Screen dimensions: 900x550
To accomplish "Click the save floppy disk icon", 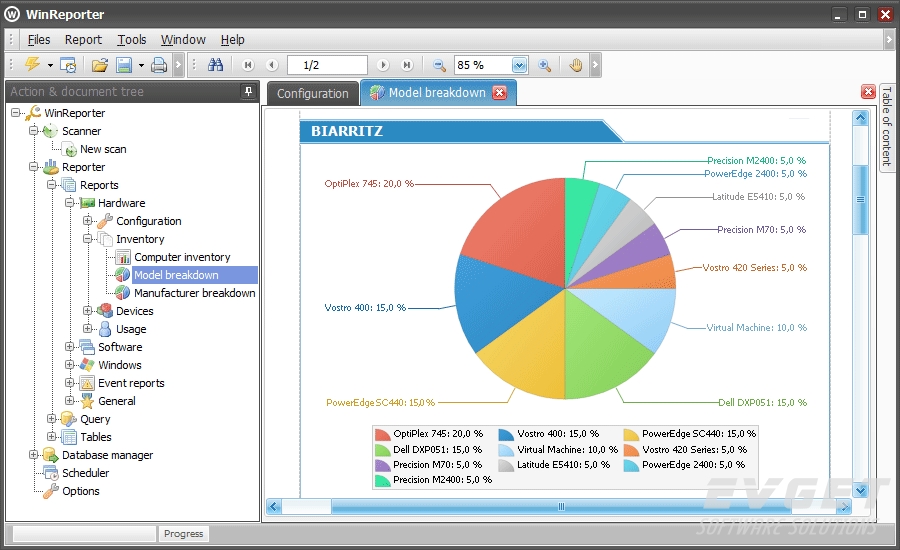I will (x=124, y=65).
